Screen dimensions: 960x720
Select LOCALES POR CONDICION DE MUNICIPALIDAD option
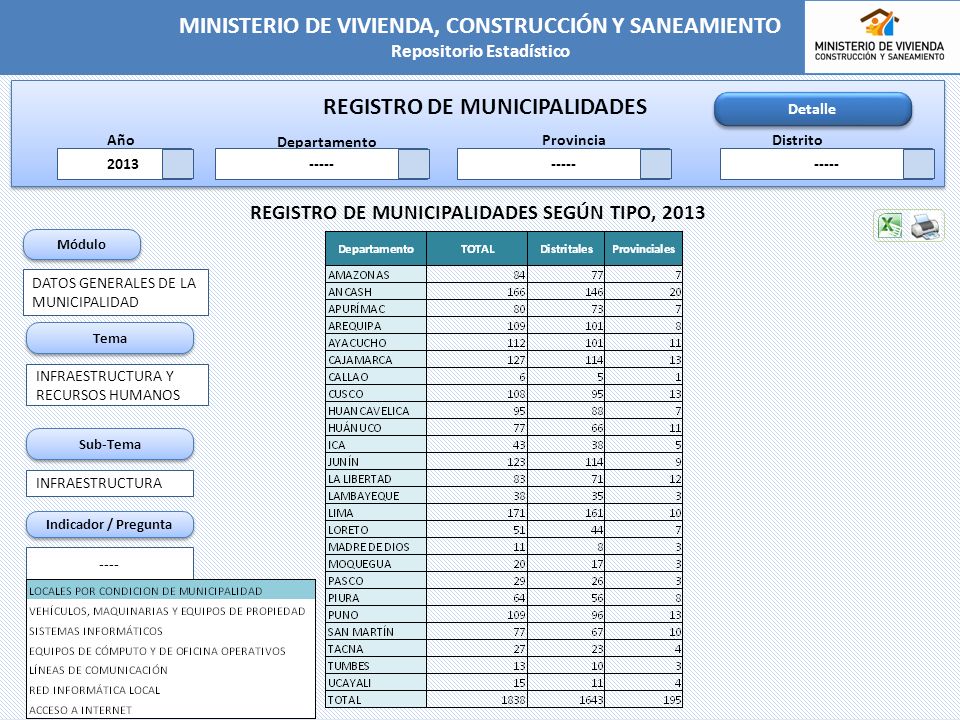tap(171, 591)
